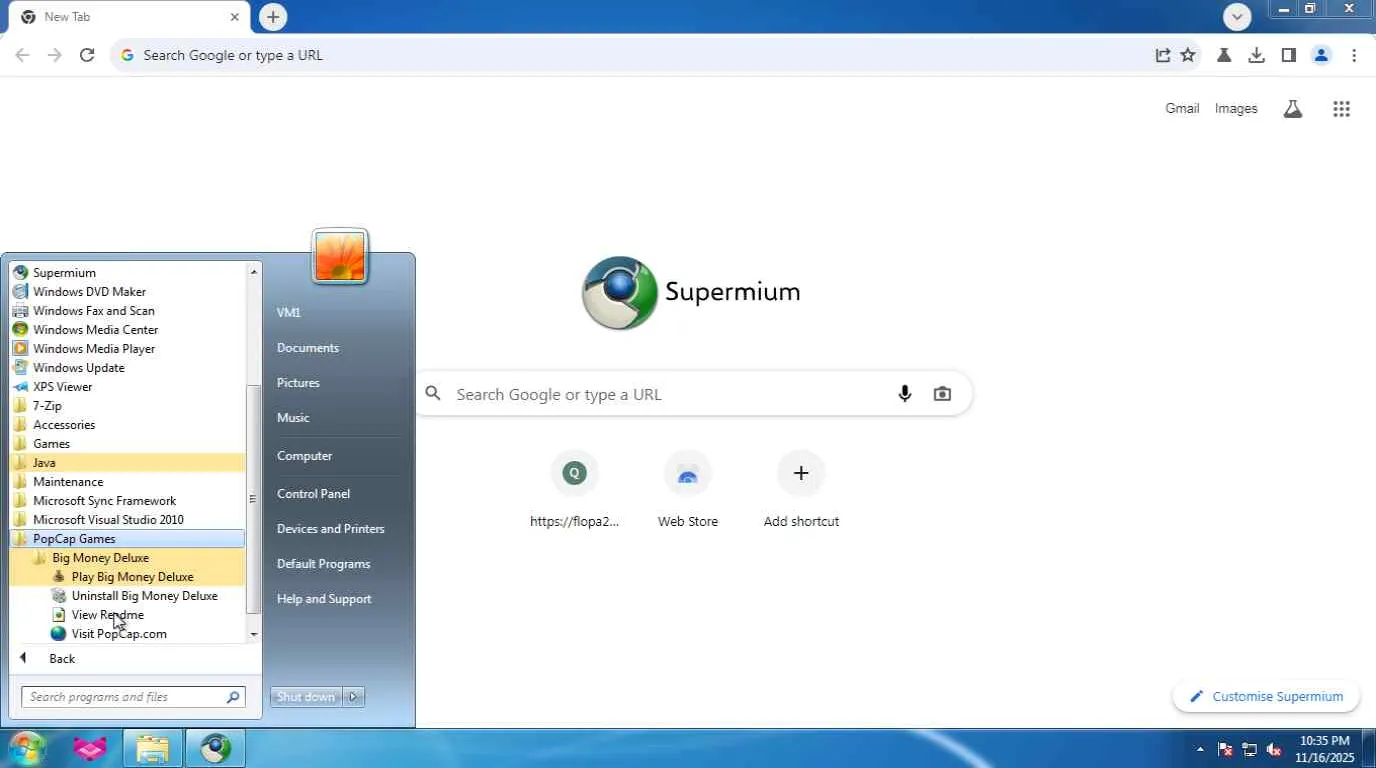Show the side panel
This screenshot has width=1376, height=768.
pyautogui.click(x=1289, y=55)
